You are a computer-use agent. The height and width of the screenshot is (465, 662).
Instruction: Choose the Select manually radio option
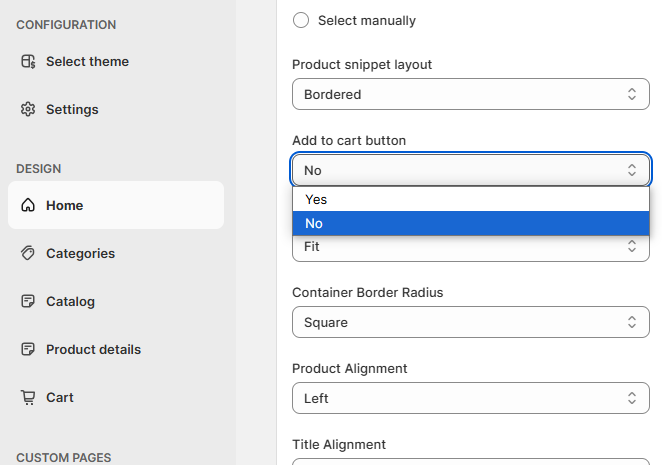click(301, 20)
